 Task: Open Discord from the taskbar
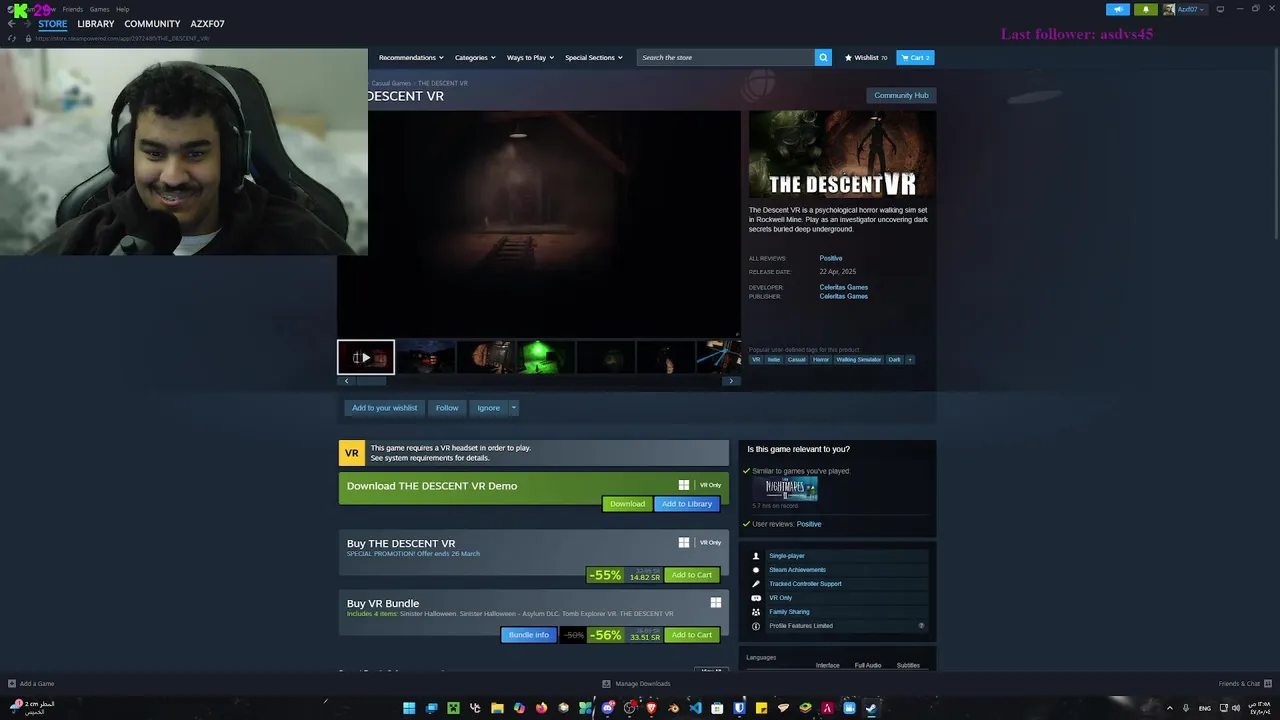pos(607,708)
